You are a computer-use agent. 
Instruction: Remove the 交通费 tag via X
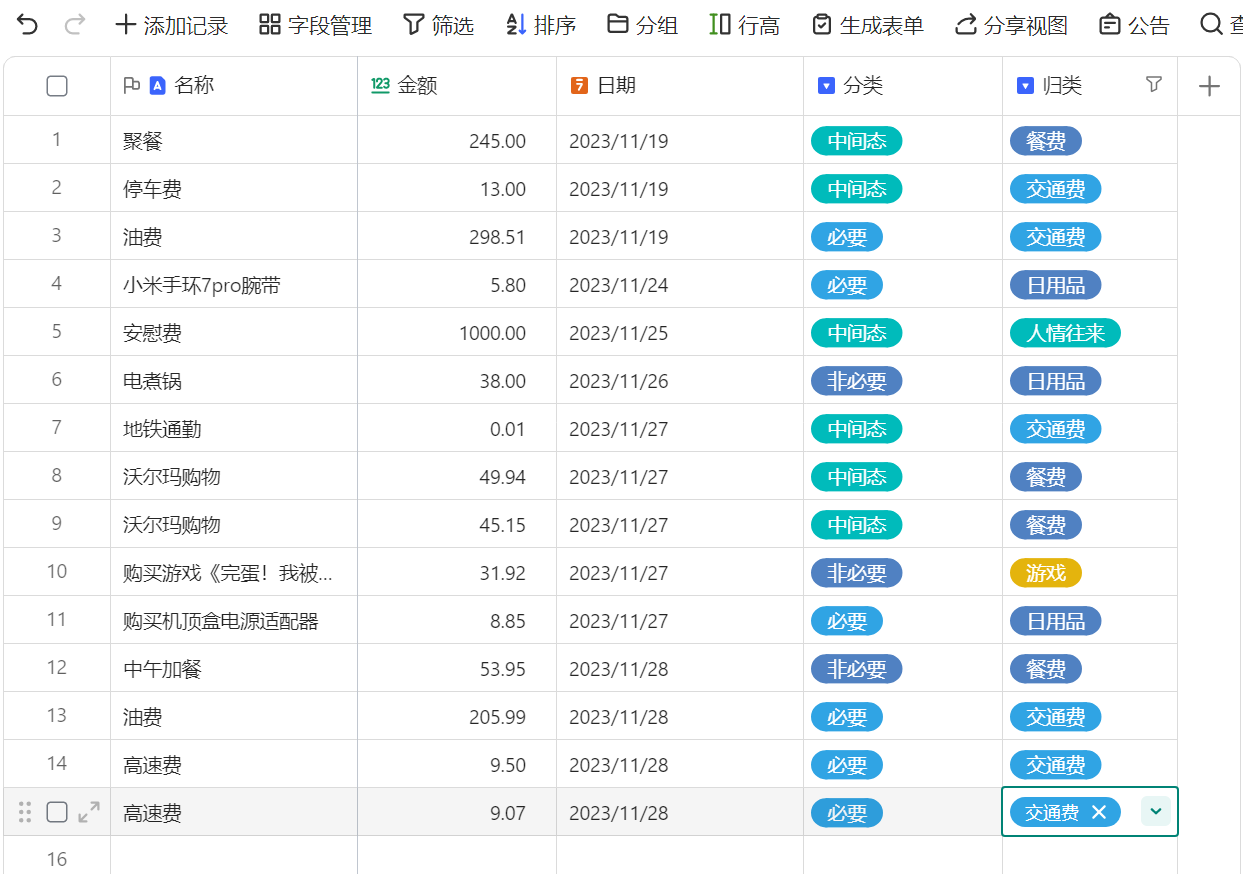click(1099, 812)
